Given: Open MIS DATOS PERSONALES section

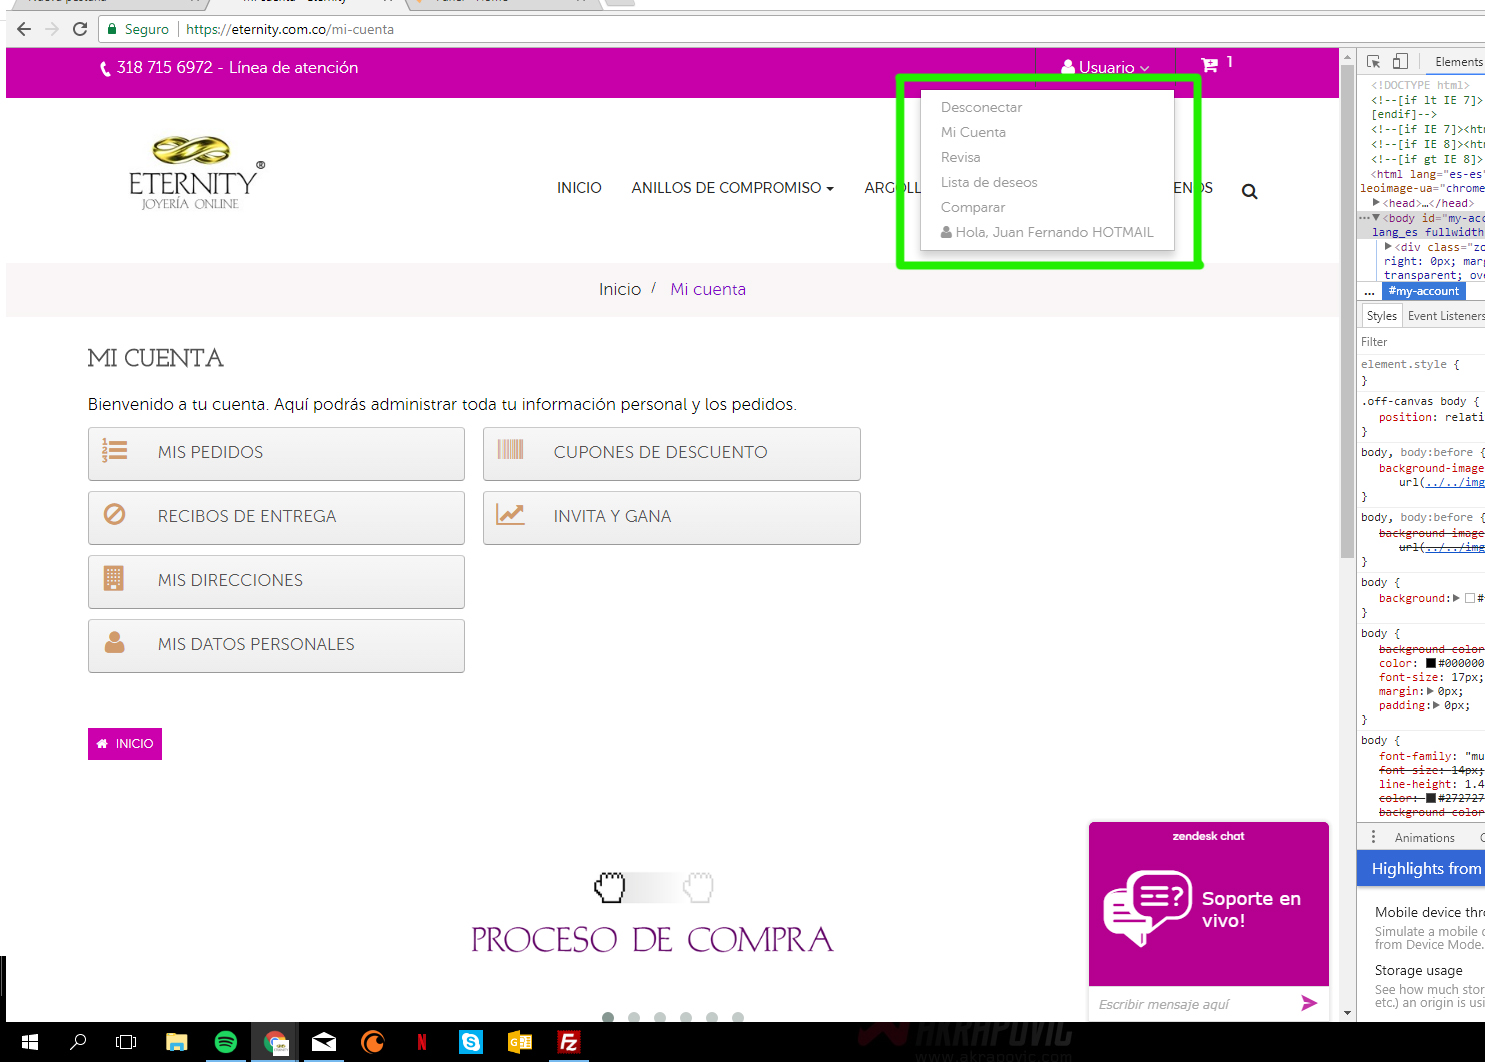Looking at the screenshot, I should (x=276, y=645).
